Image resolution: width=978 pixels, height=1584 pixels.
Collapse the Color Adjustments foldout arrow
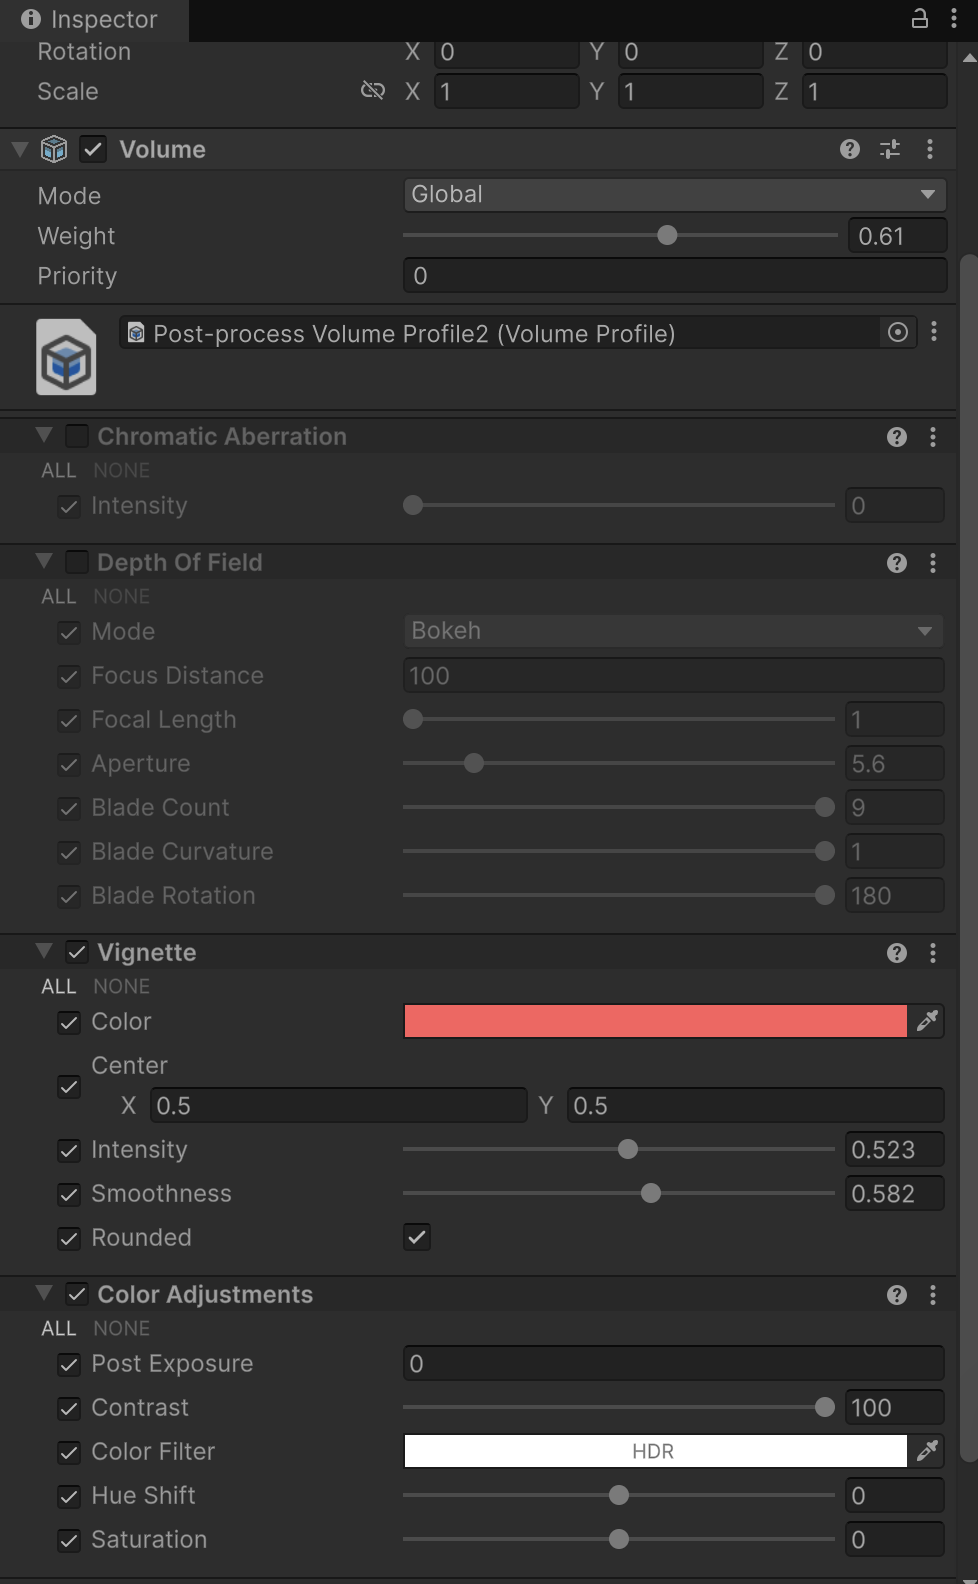[44, 1293]
